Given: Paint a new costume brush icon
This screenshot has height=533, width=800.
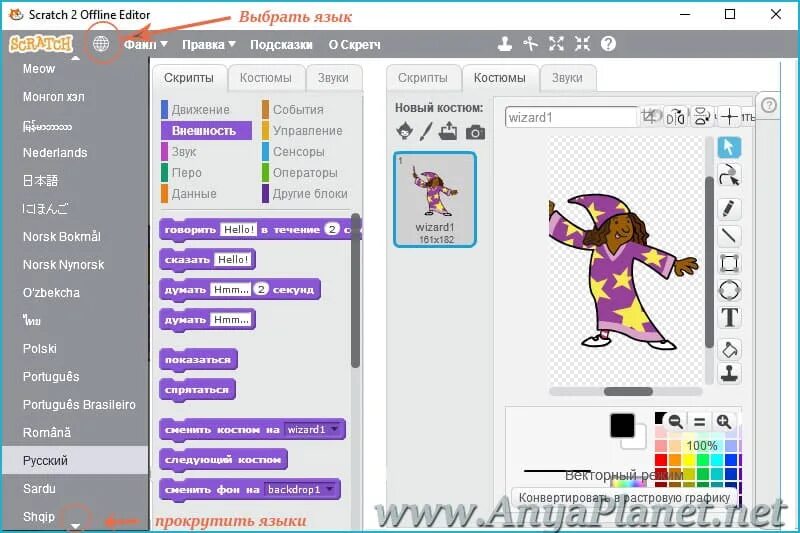Looking at the screenshot, I should pos(426,132).
